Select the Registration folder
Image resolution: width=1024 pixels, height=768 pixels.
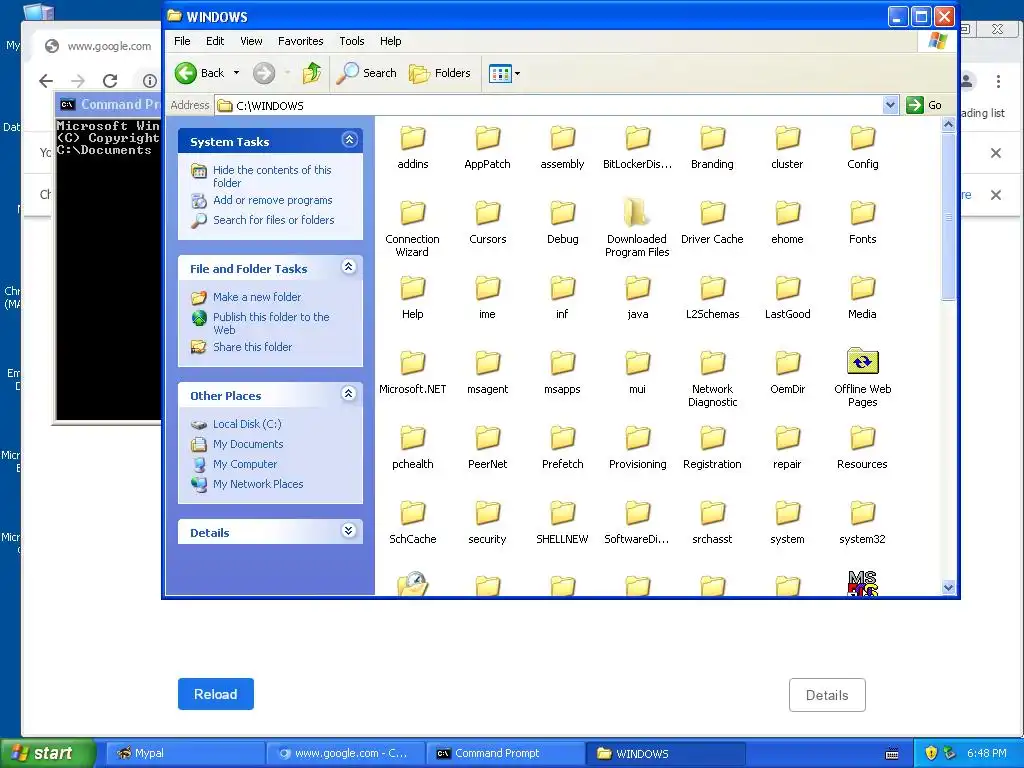point(712,449)
